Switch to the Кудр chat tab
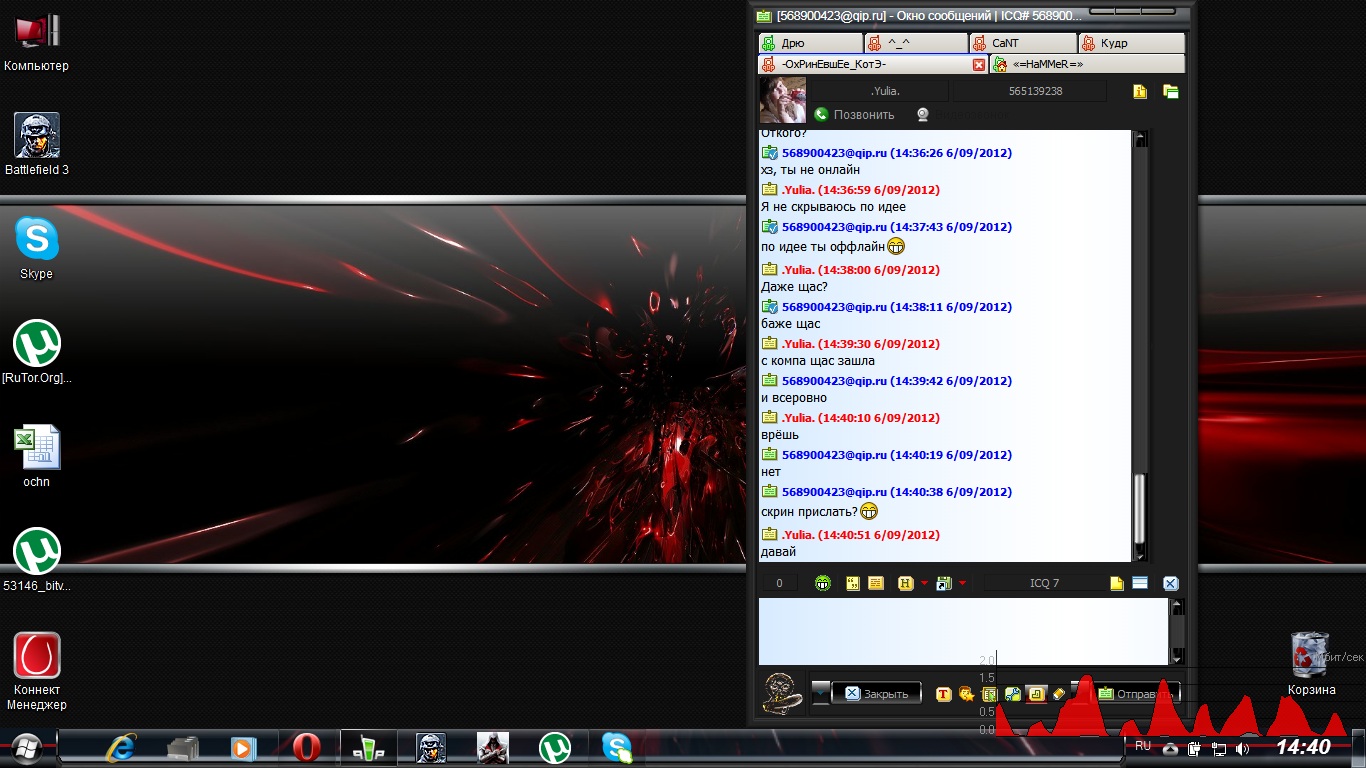 tap(1132, 43)
